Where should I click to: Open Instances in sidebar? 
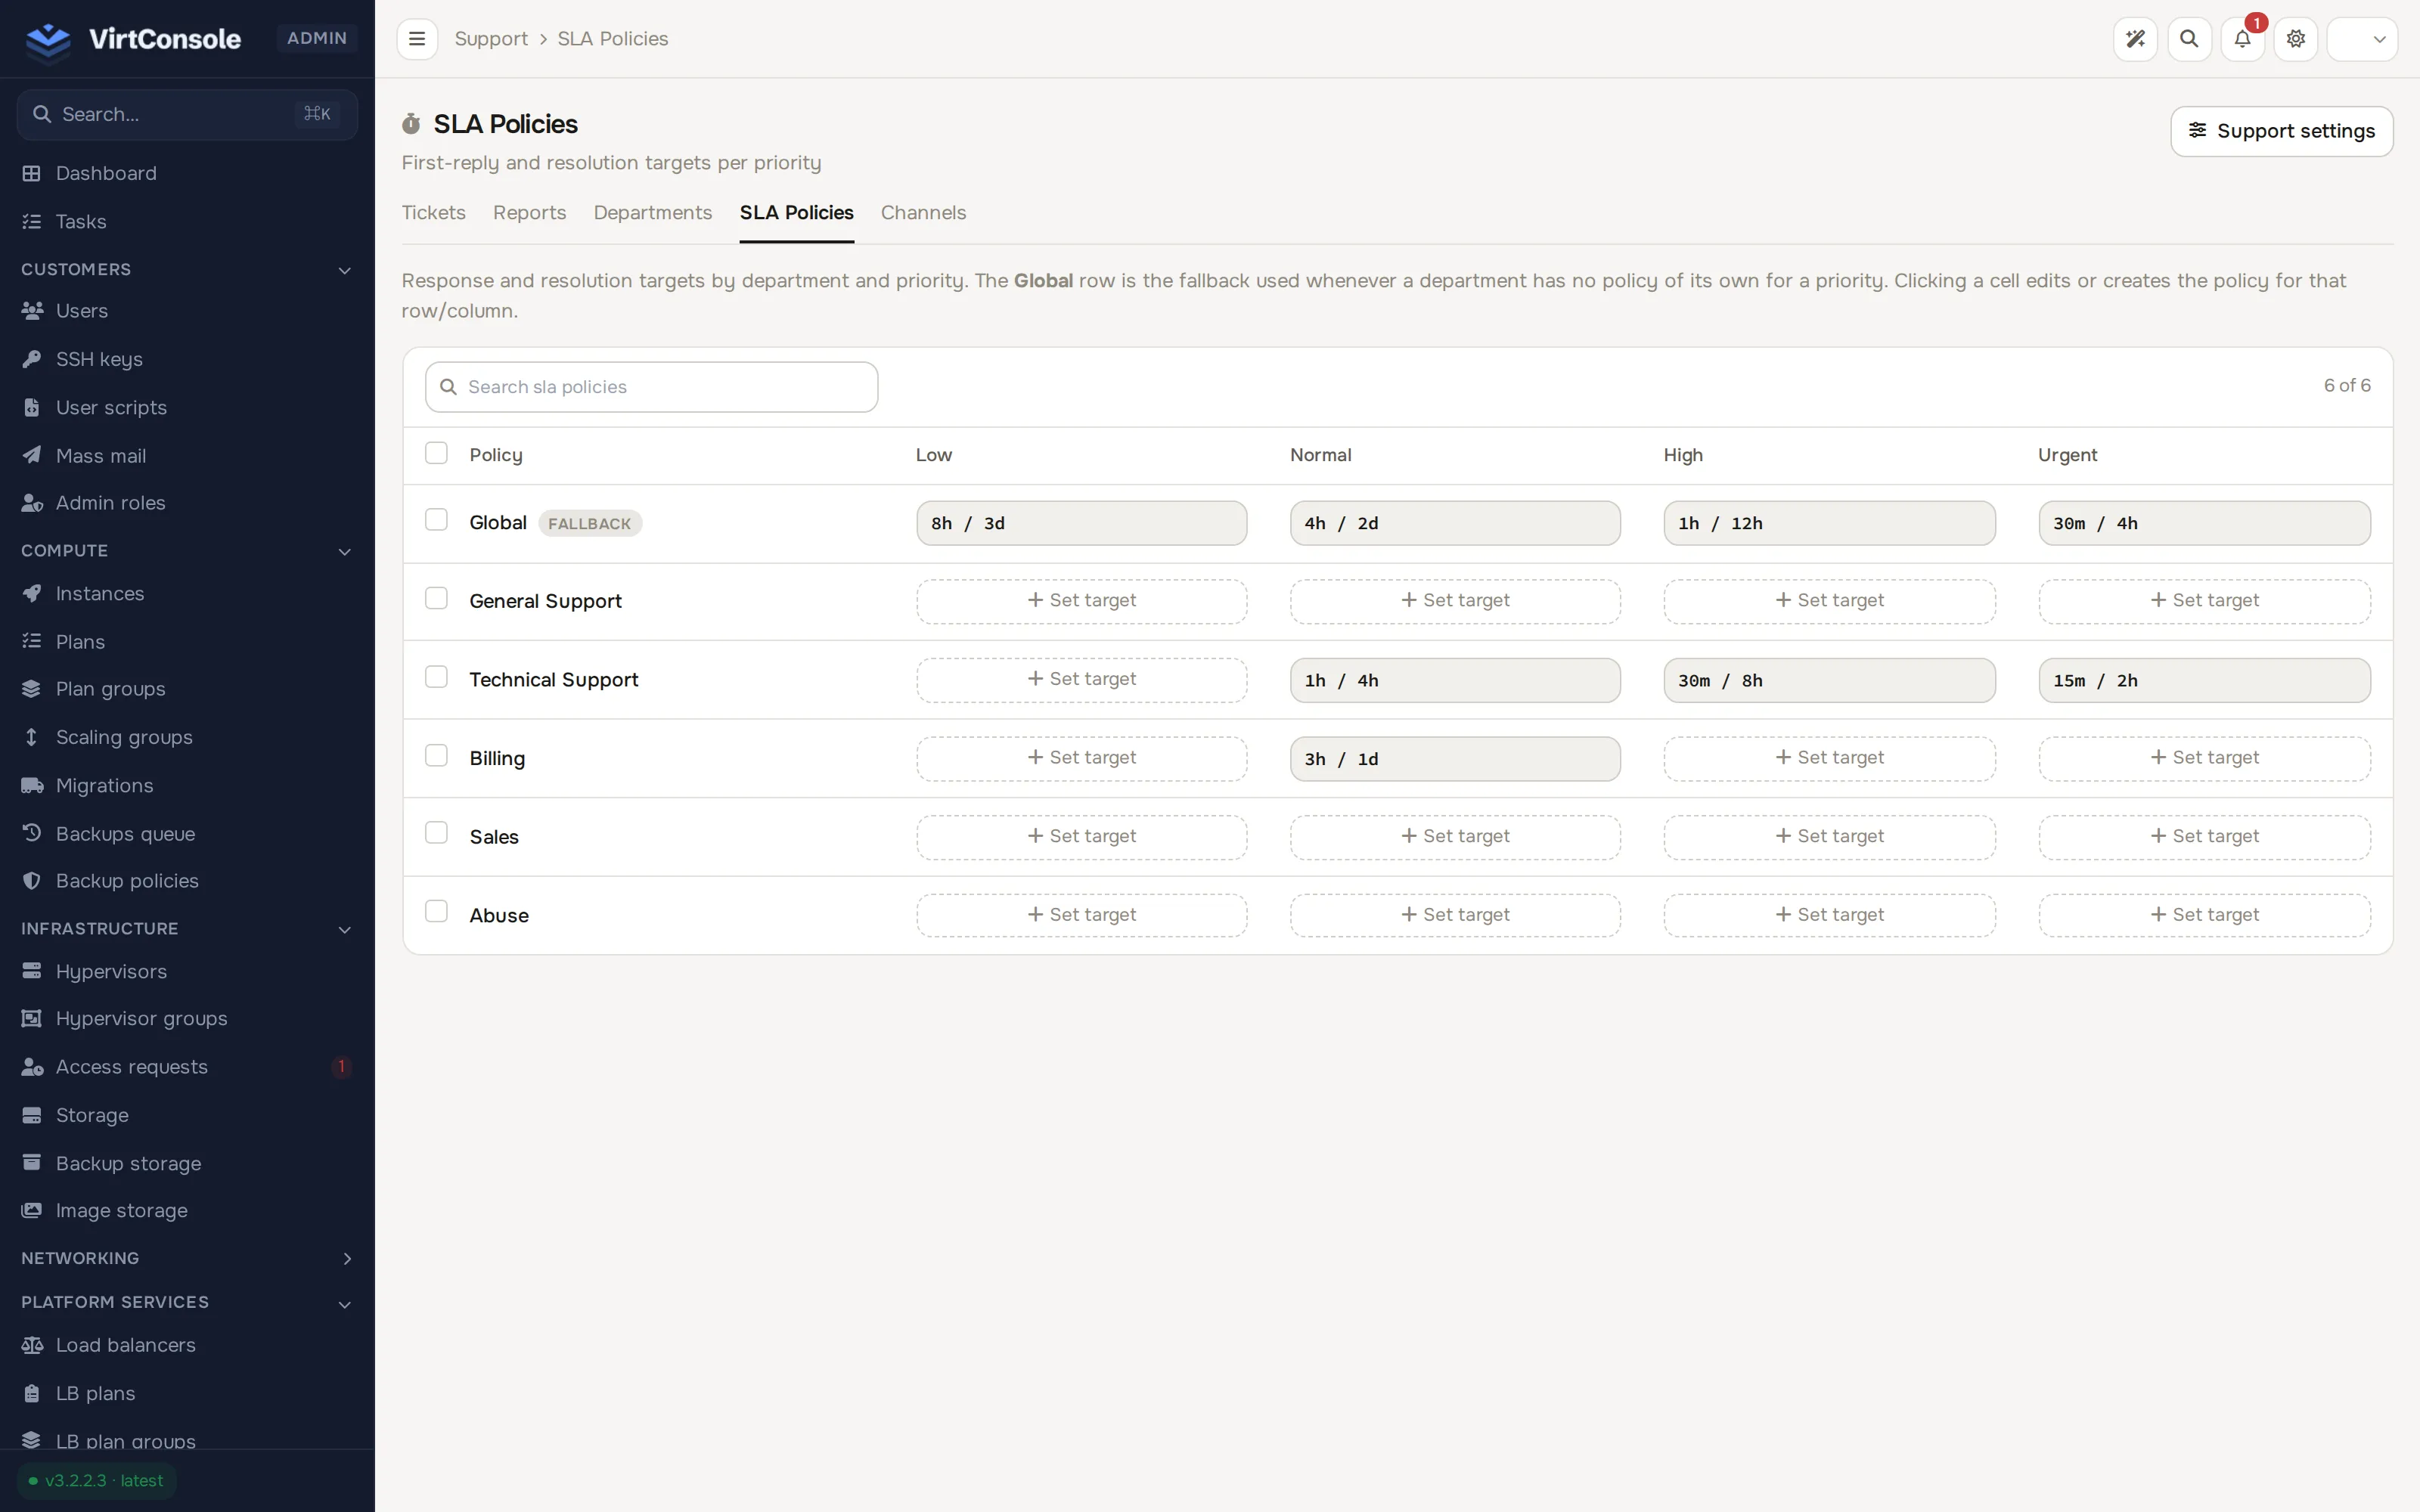[187, 594]
